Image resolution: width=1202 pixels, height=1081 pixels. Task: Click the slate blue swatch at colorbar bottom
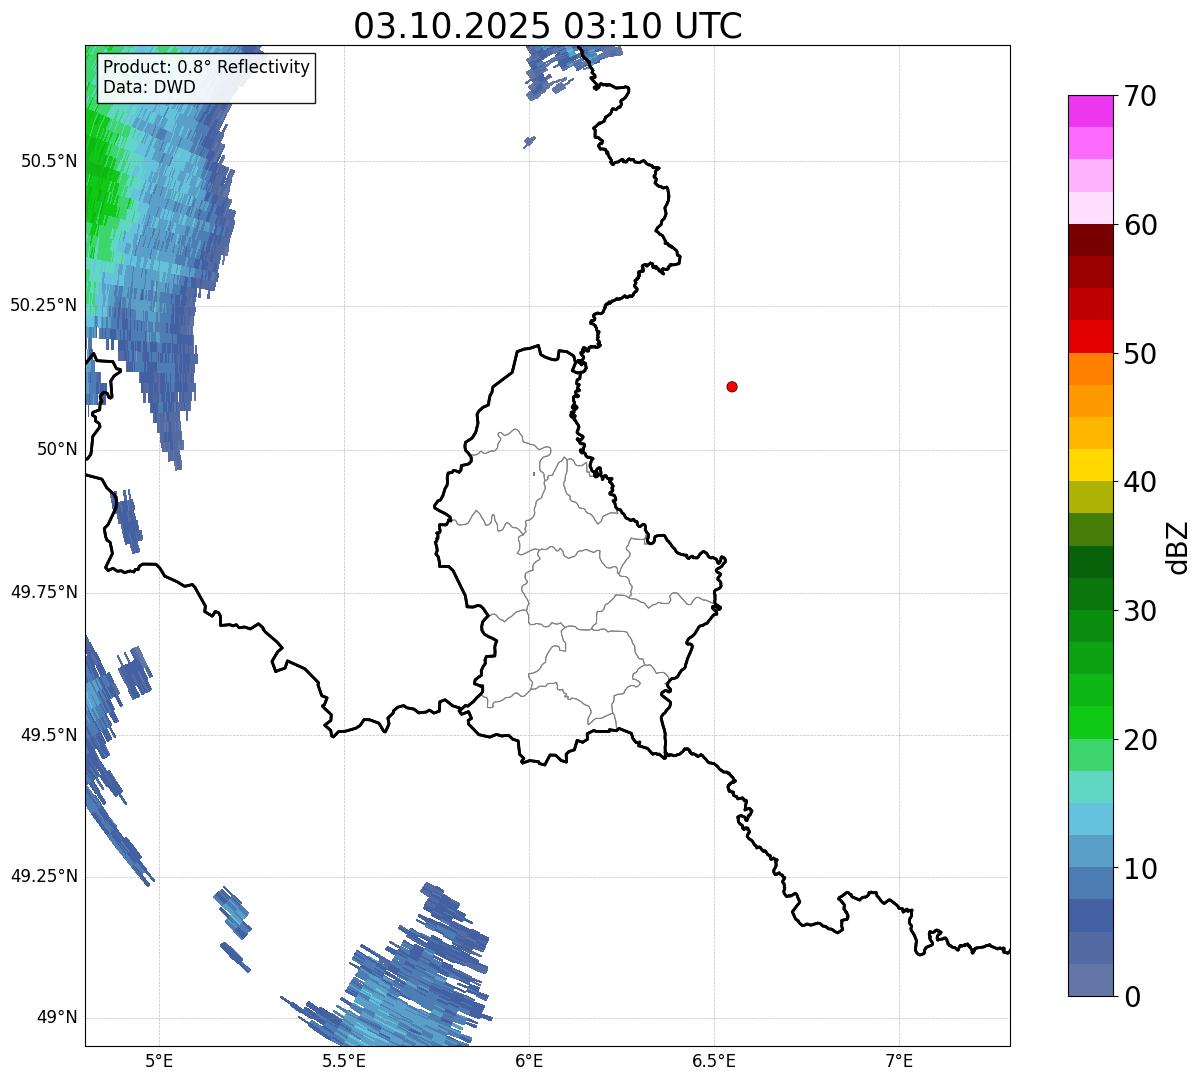[x=1091, y=980]
